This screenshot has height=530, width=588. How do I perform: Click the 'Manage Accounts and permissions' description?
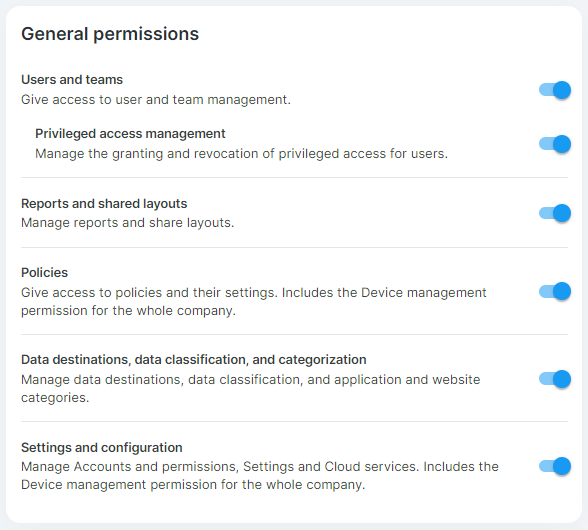coord(260,476)
